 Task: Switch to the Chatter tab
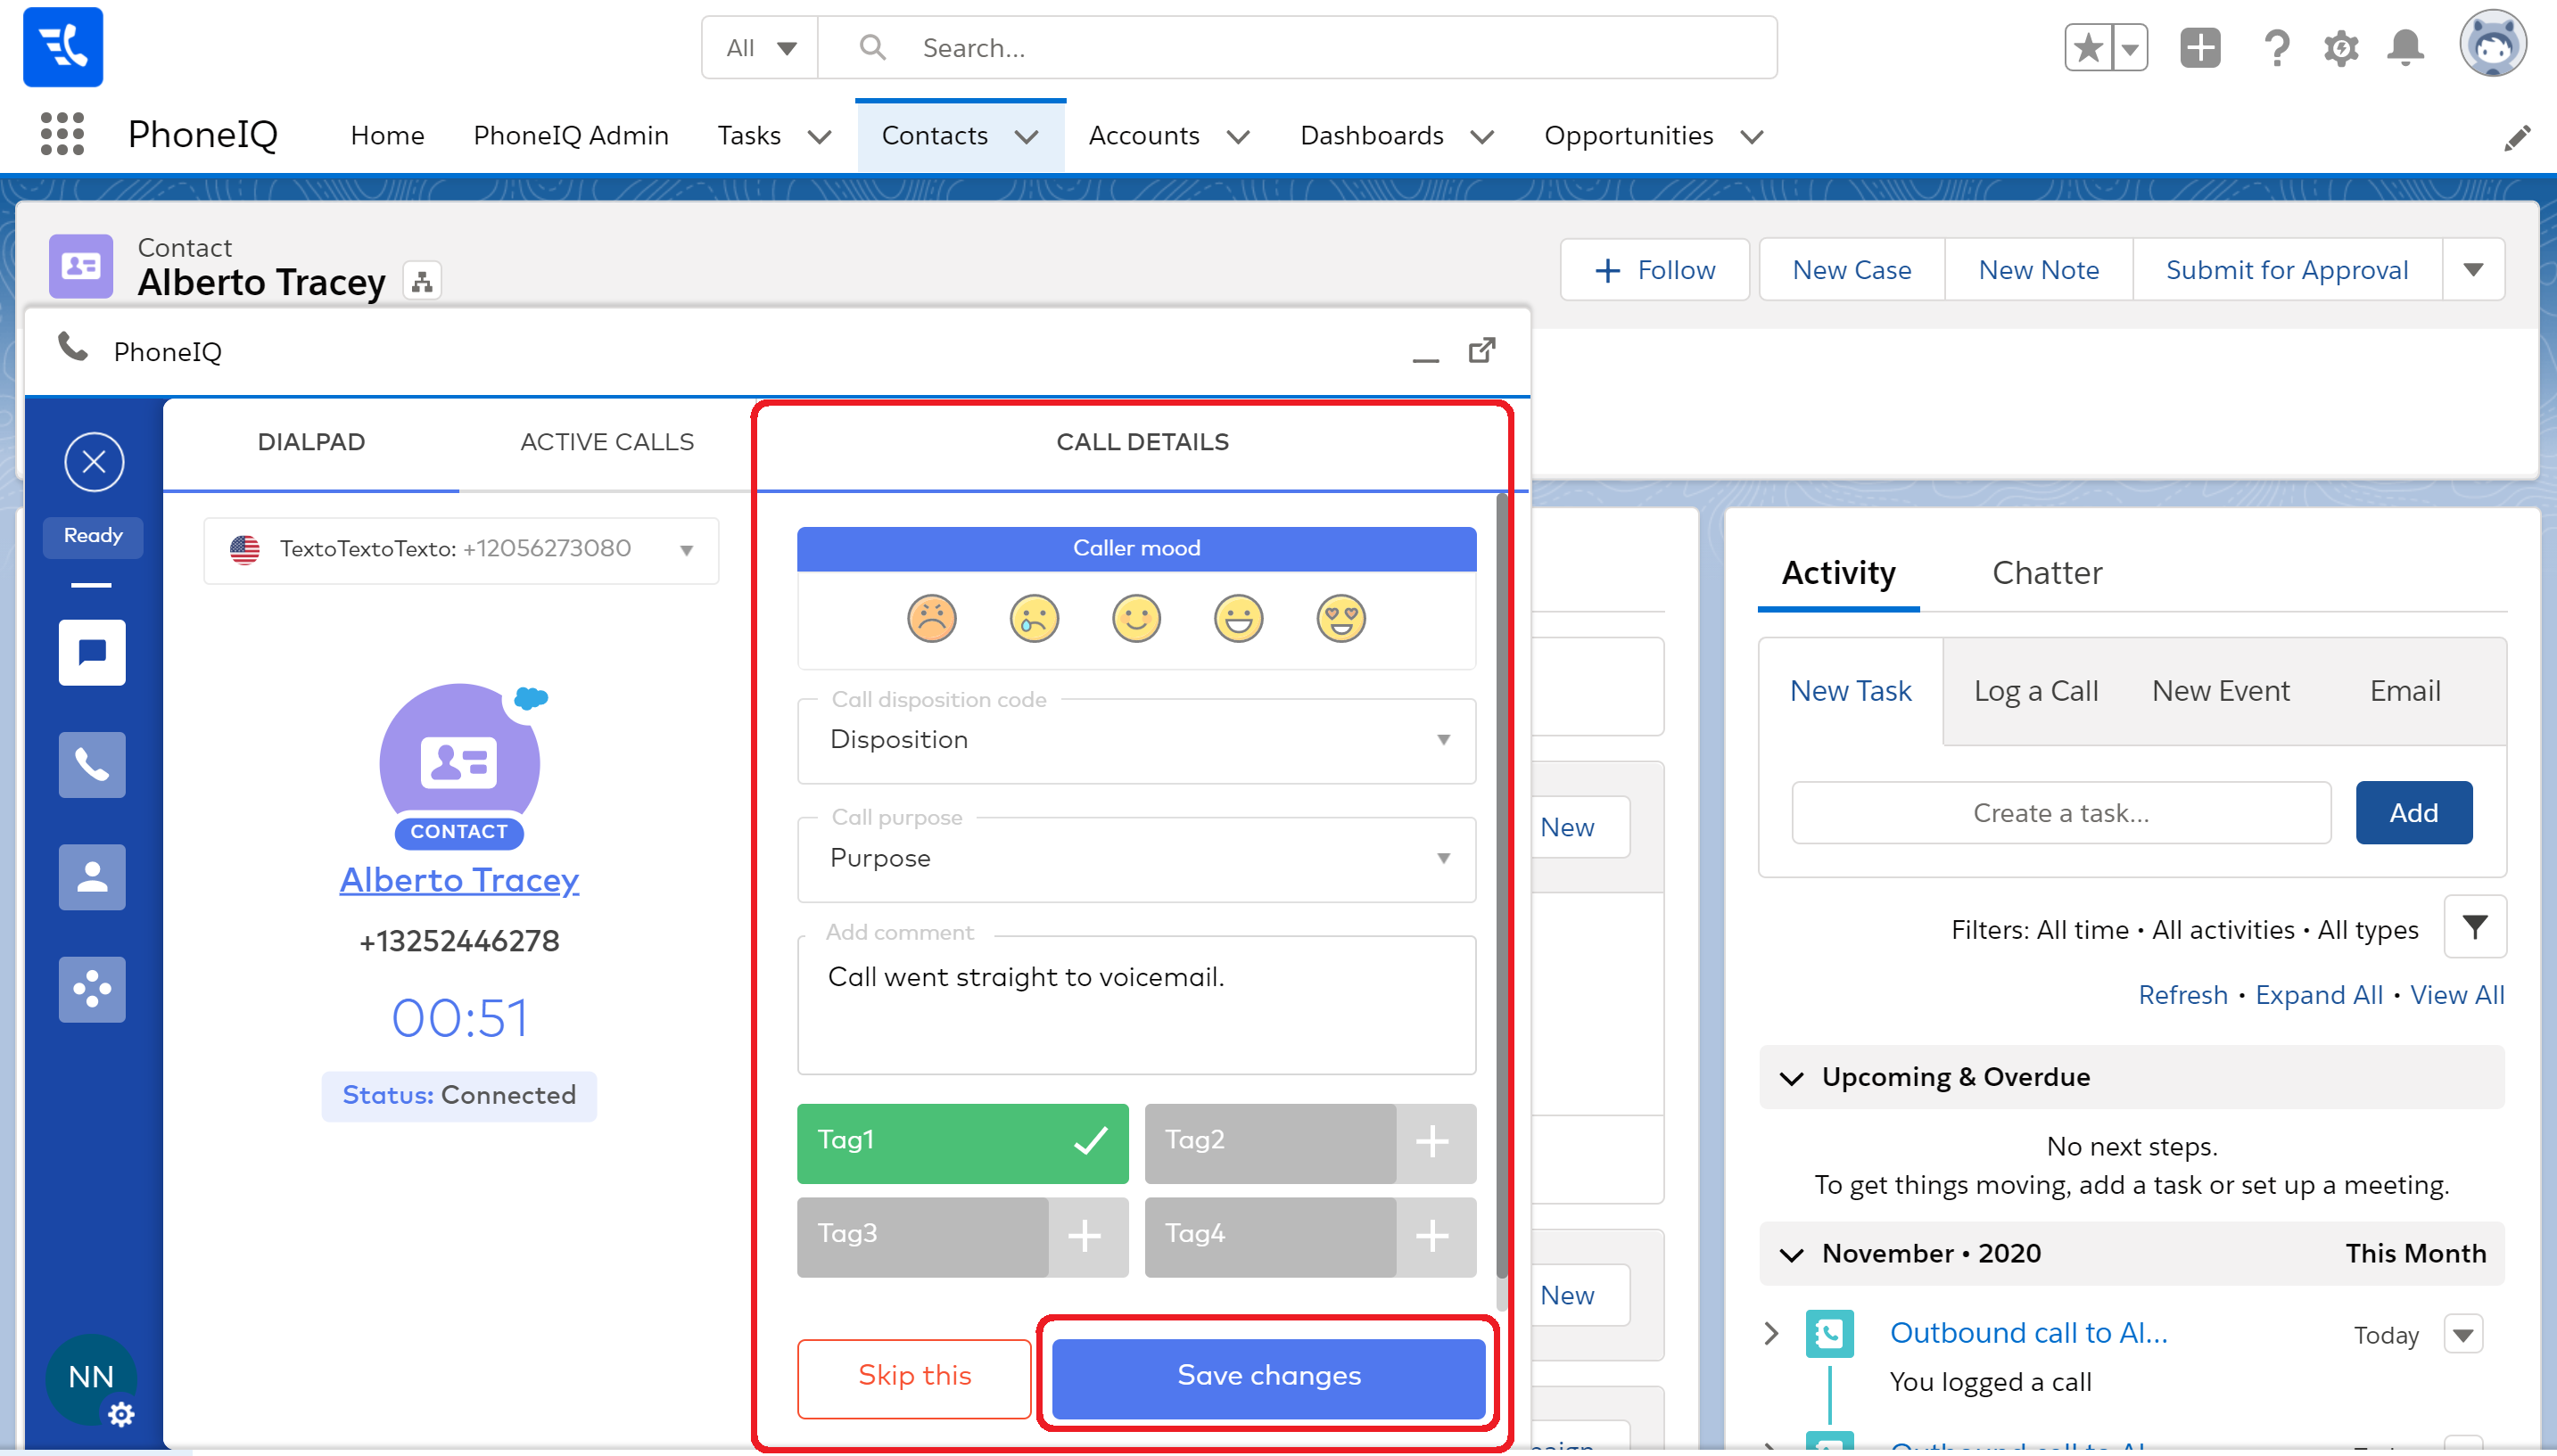point(2046,573)
